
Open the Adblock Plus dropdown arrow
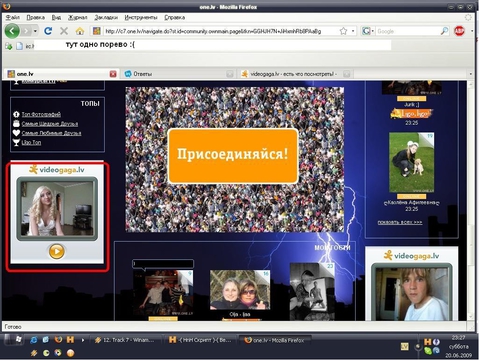point(472,31)
